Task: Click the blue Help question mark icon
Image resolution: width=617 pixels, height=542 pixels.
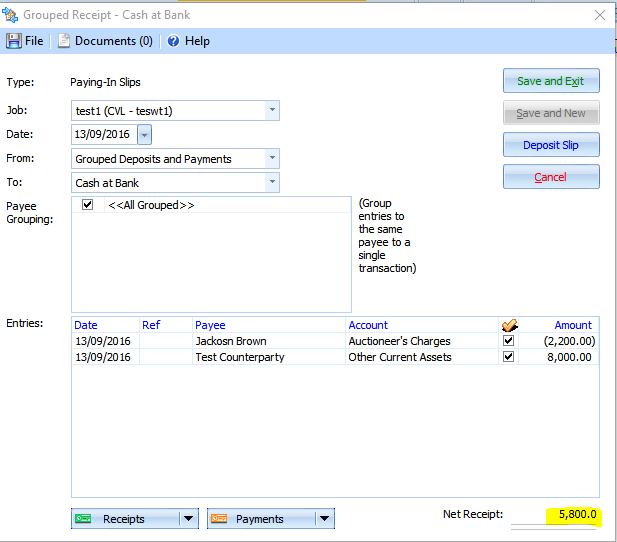Action: click(x=173, y=41)
